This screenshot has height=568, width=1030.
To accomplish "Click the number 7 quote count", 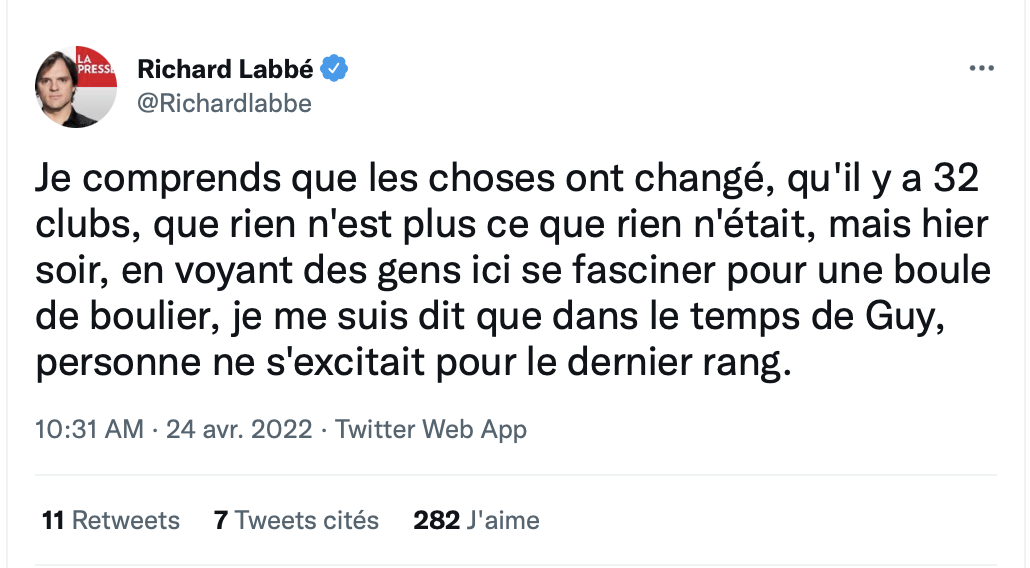I will (x=221, y=520).
